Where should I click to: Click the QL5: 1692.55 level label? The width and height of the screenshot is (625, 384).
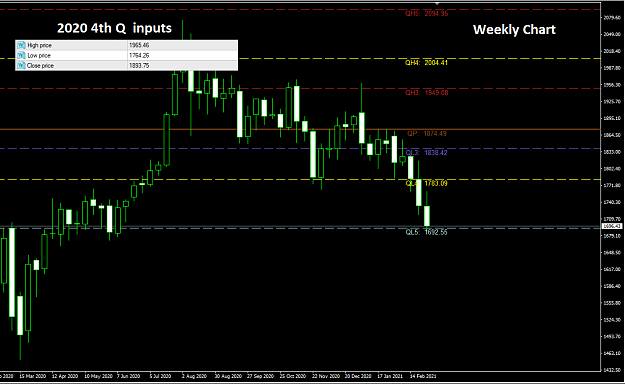tap(426, 232)
